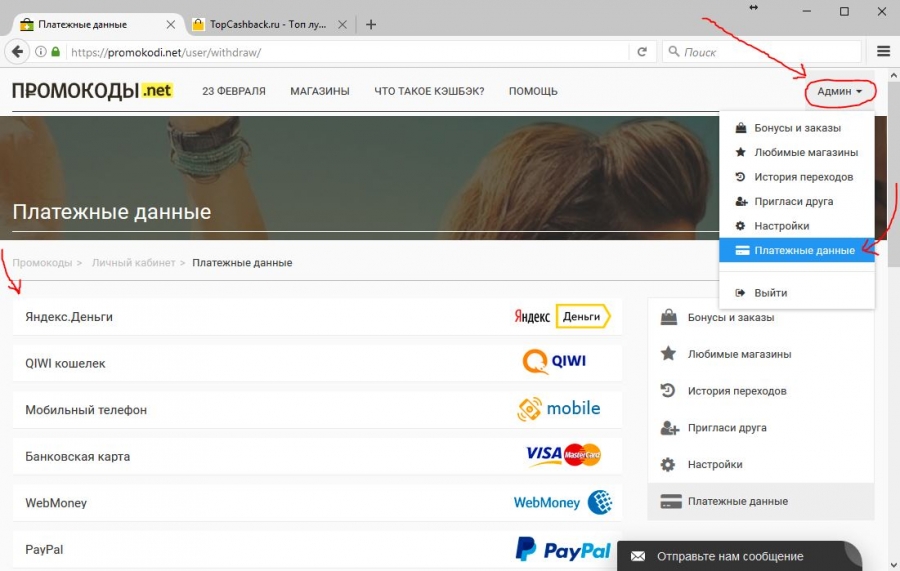Click the star icon in dropdown menu
Screen dimensions: 900x571
pos(741,152)
